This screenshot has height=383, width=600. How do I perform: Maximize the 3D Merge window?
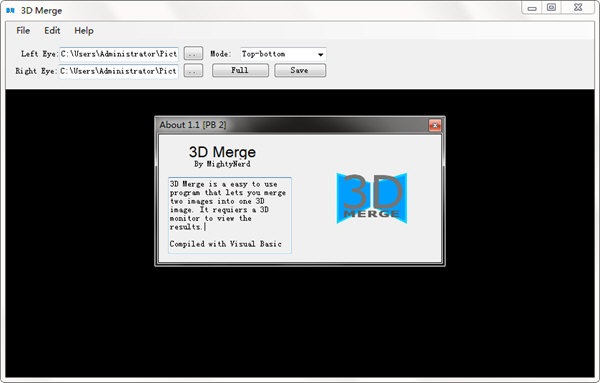tap(551, 8)
